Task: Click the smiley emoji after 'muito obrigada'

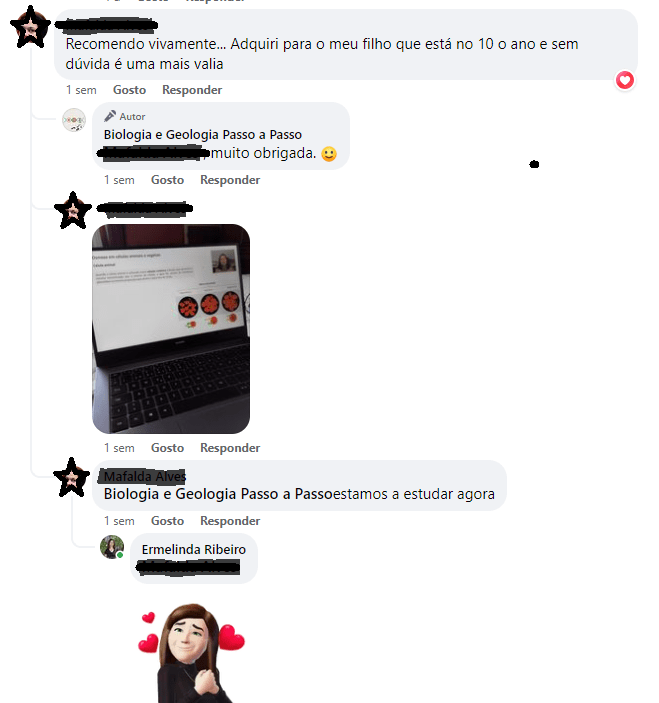Action: (x=329, y=154)
